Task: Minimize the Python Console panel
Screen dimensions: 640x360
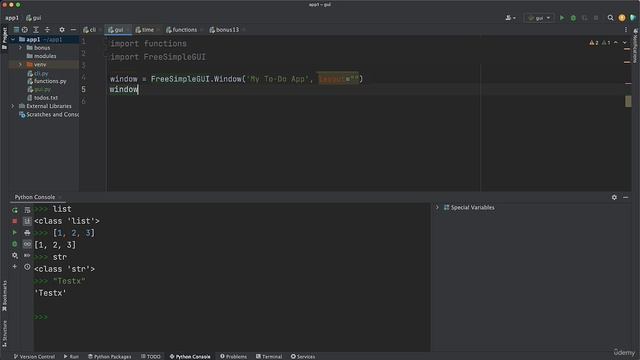Action: [626, 197]
